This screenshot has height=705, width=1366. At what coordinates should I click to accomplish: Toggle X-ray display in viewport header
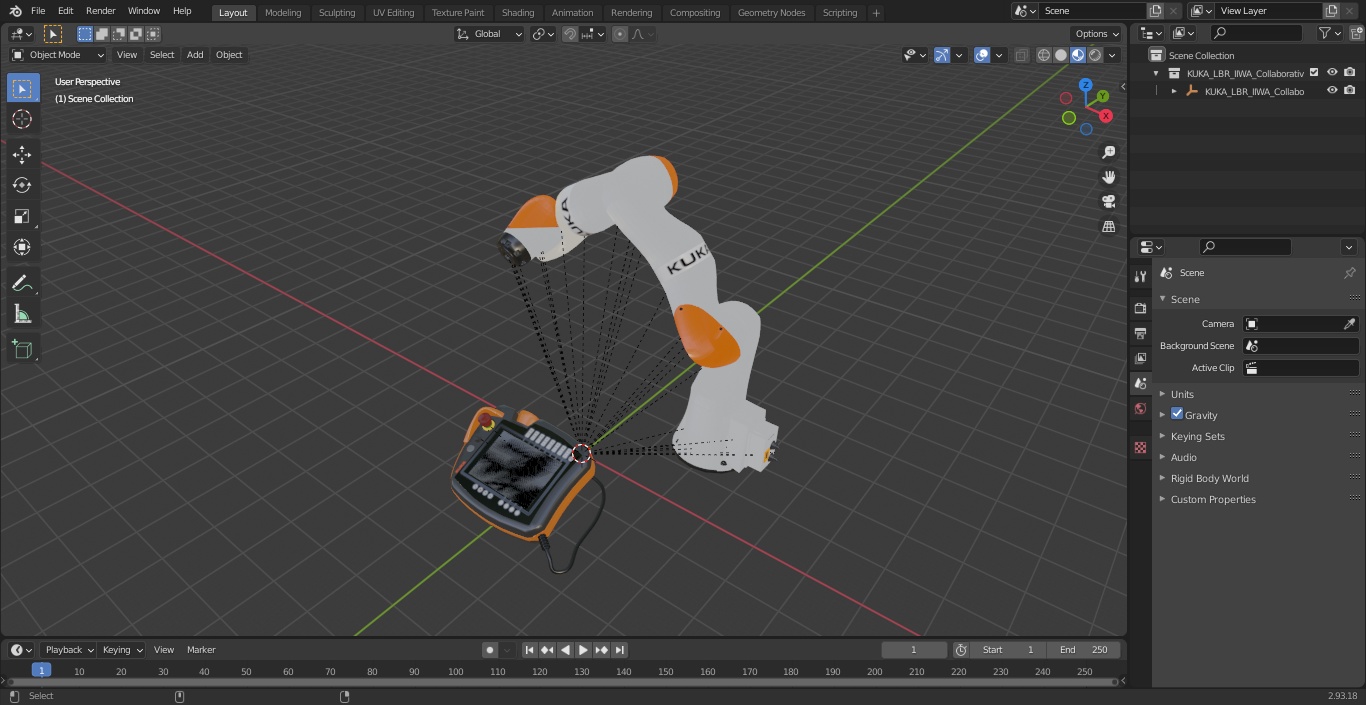[x=1021, y=55]
